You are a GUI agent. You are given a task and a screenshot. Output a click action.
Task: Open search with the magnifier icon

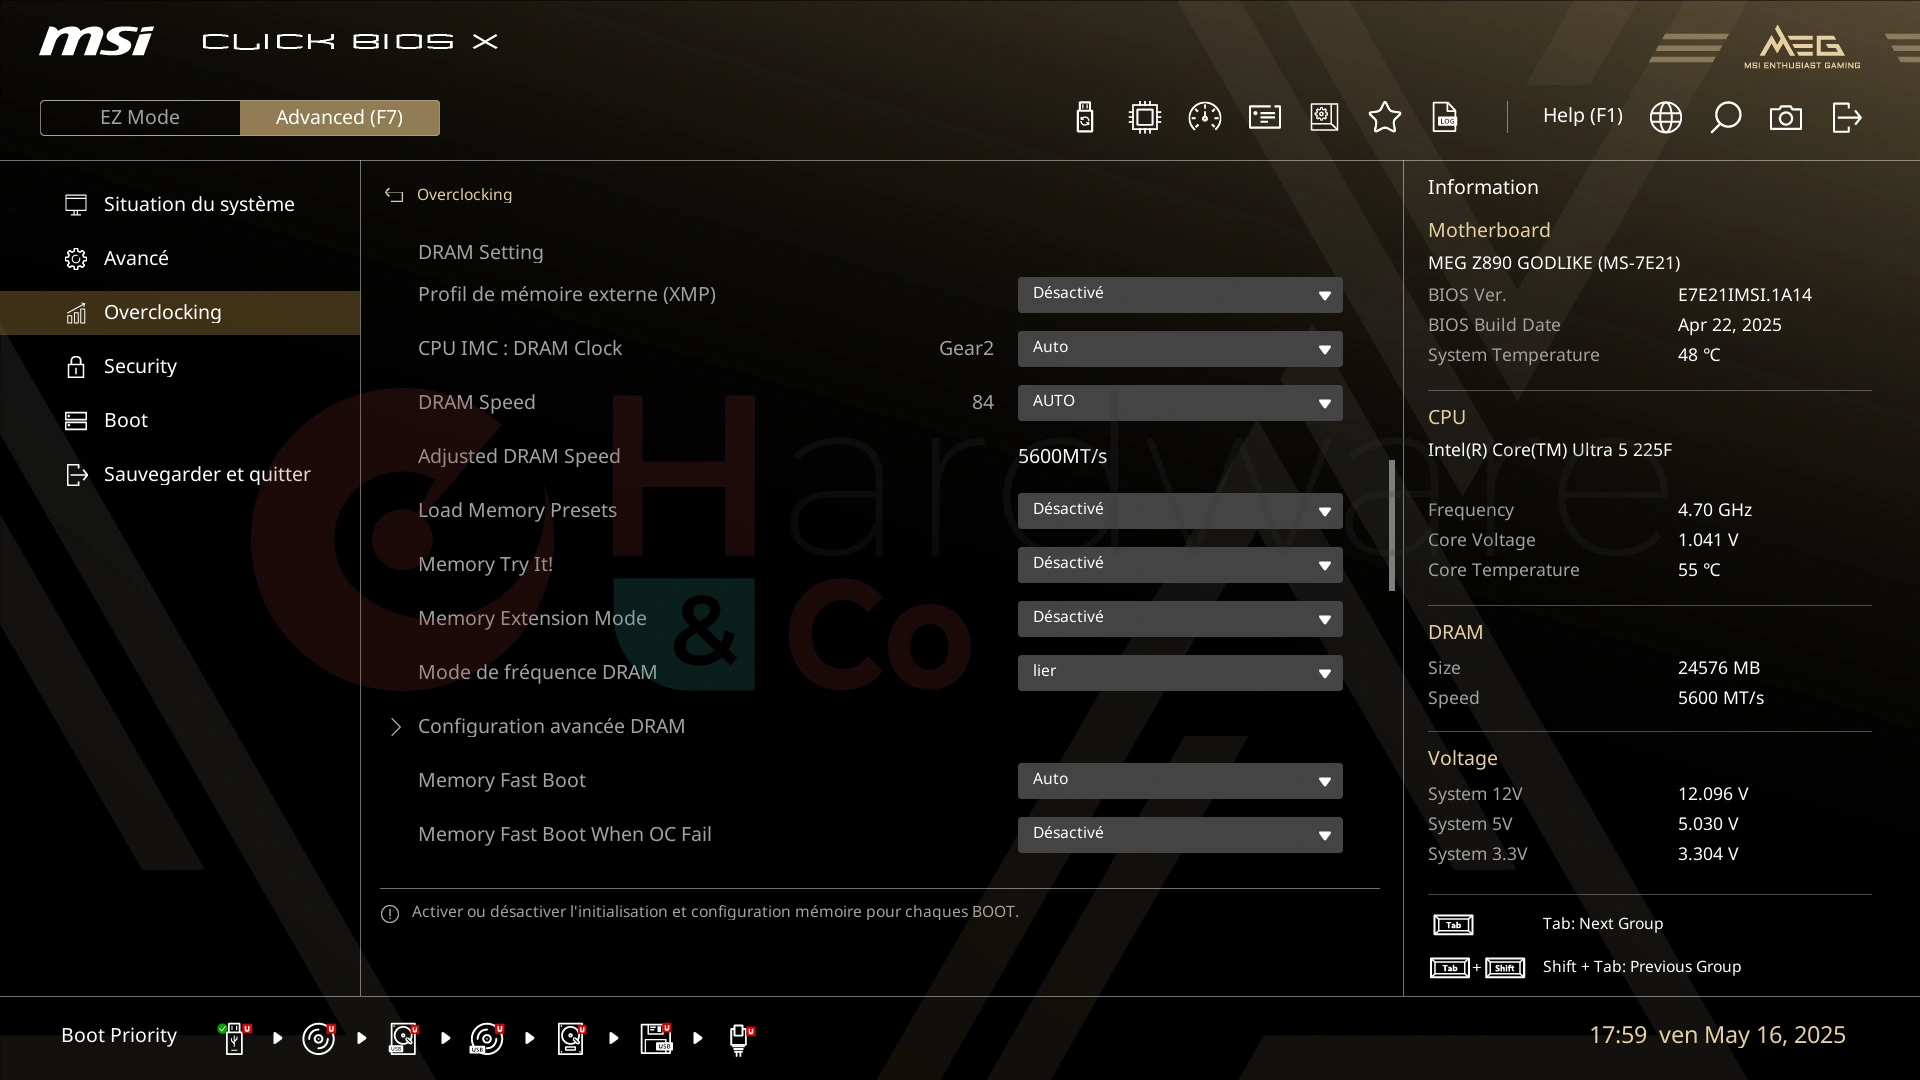tap(1725, 117)
